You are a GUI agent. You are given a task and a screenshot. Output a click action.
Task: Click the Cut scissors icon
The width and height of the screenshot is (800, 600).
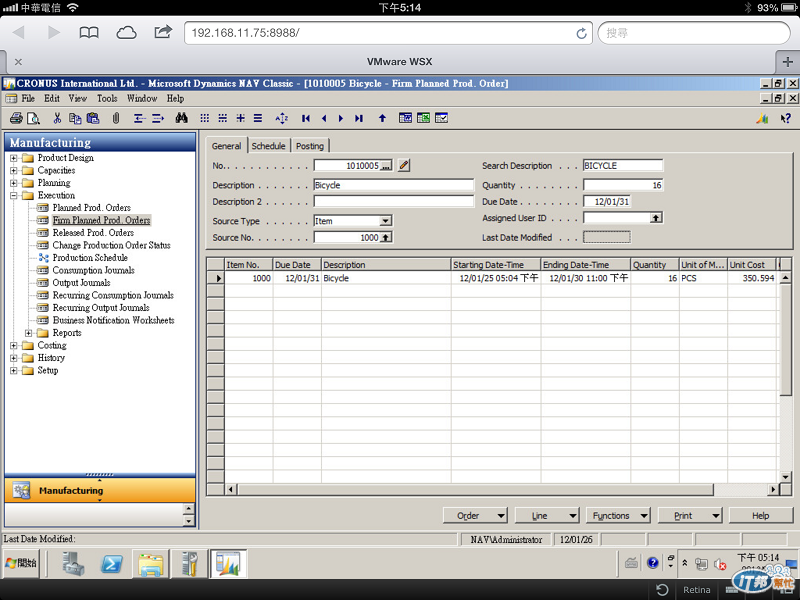(x=57, y=118)
